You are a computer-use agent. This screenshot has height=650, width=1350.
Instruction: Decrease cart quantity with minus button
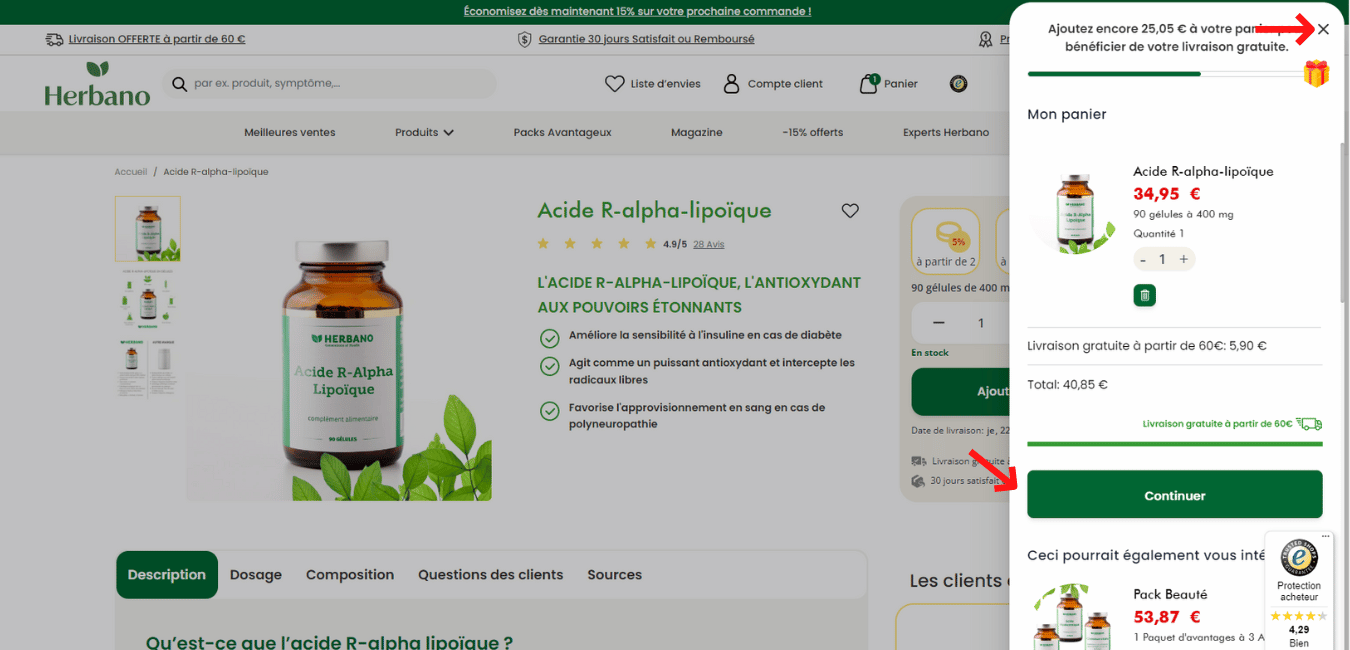point(1143,259)
